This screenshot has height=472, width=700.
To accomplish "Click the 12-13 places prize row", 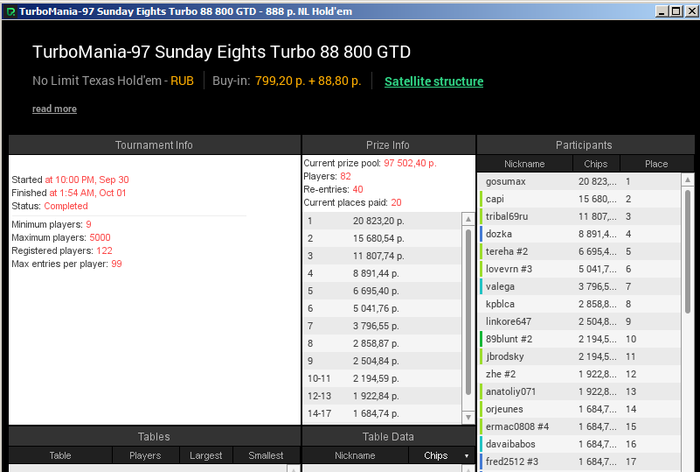I will coord(383,396).
